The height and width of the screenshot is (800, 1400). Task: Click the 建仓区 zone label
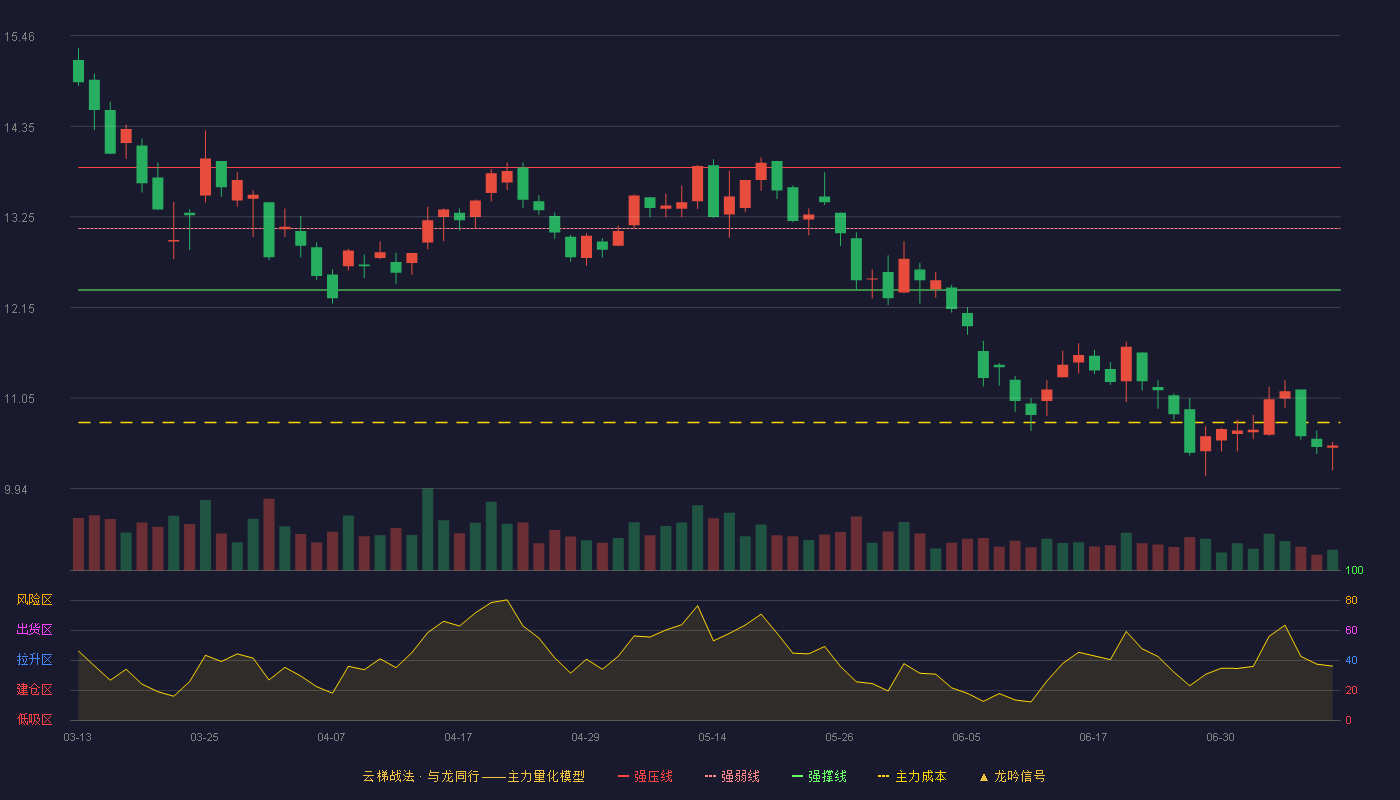[x=34, y=690]
